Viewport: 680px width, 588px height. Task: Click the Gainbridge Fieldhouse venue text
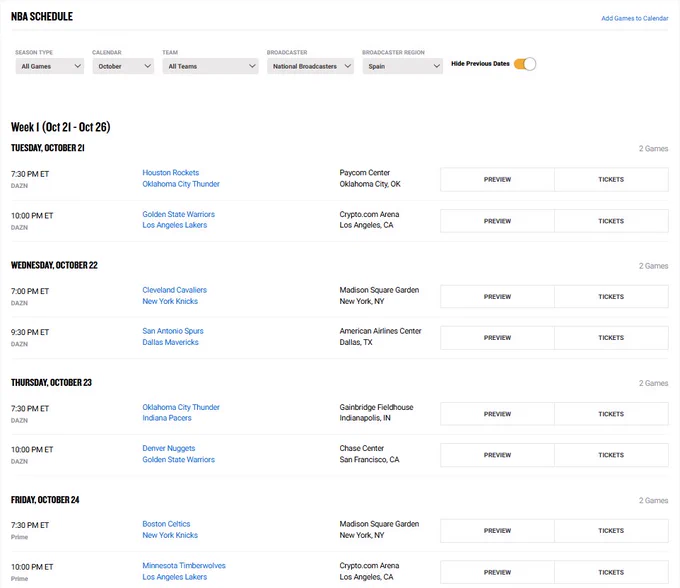(376, 407)
